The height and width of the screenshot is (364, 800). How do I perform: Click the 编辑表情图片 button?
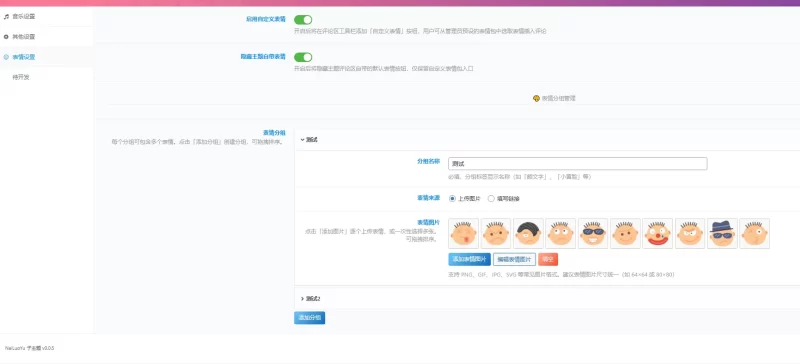(514, 259)
